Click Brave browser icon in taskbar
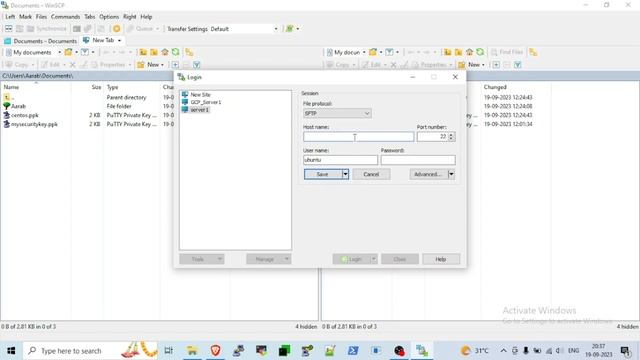 coord(216,350)
